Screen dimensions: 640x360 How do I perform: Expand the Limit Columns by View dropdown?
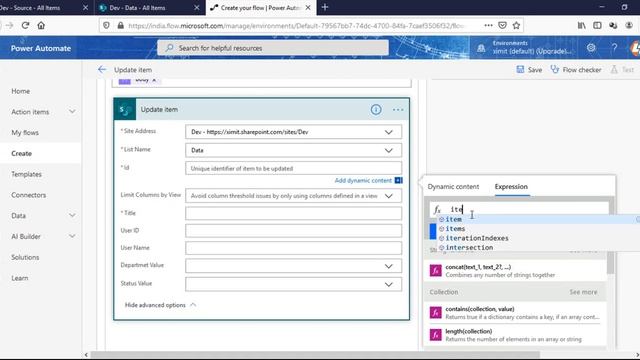[x=389, y=196]
